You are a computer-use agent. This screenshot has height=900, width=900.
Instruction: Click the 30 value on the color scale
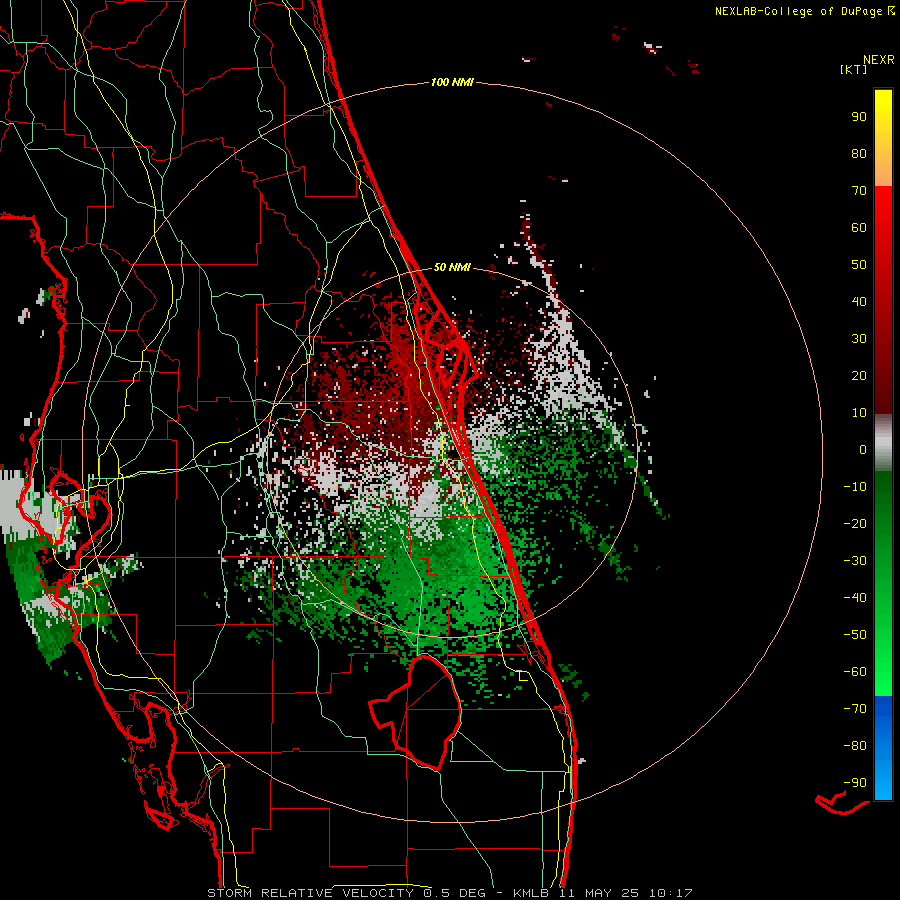click(x=859, y=339)
